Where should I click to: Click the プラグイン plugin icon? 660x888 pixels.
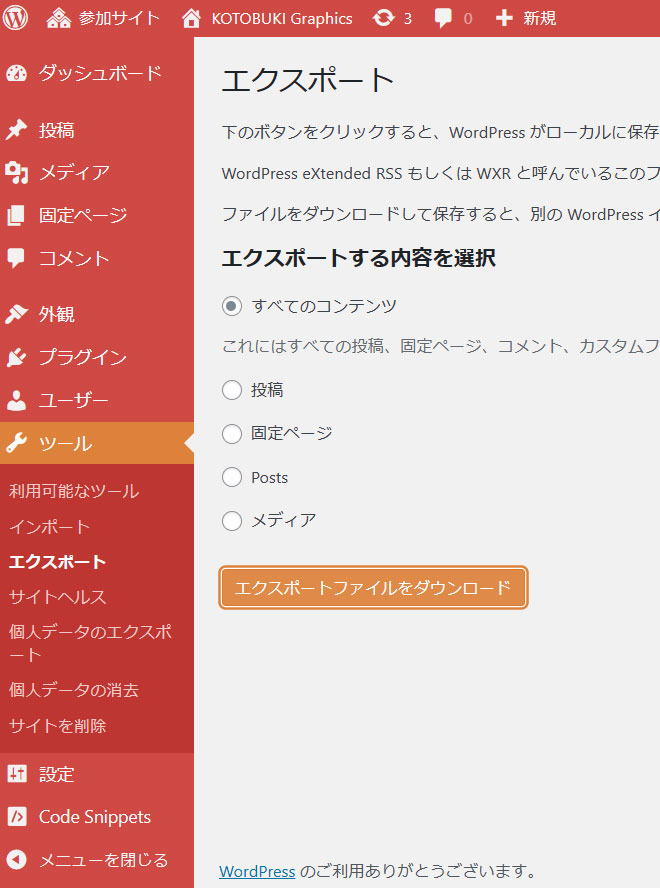click(x=17, y=358)
